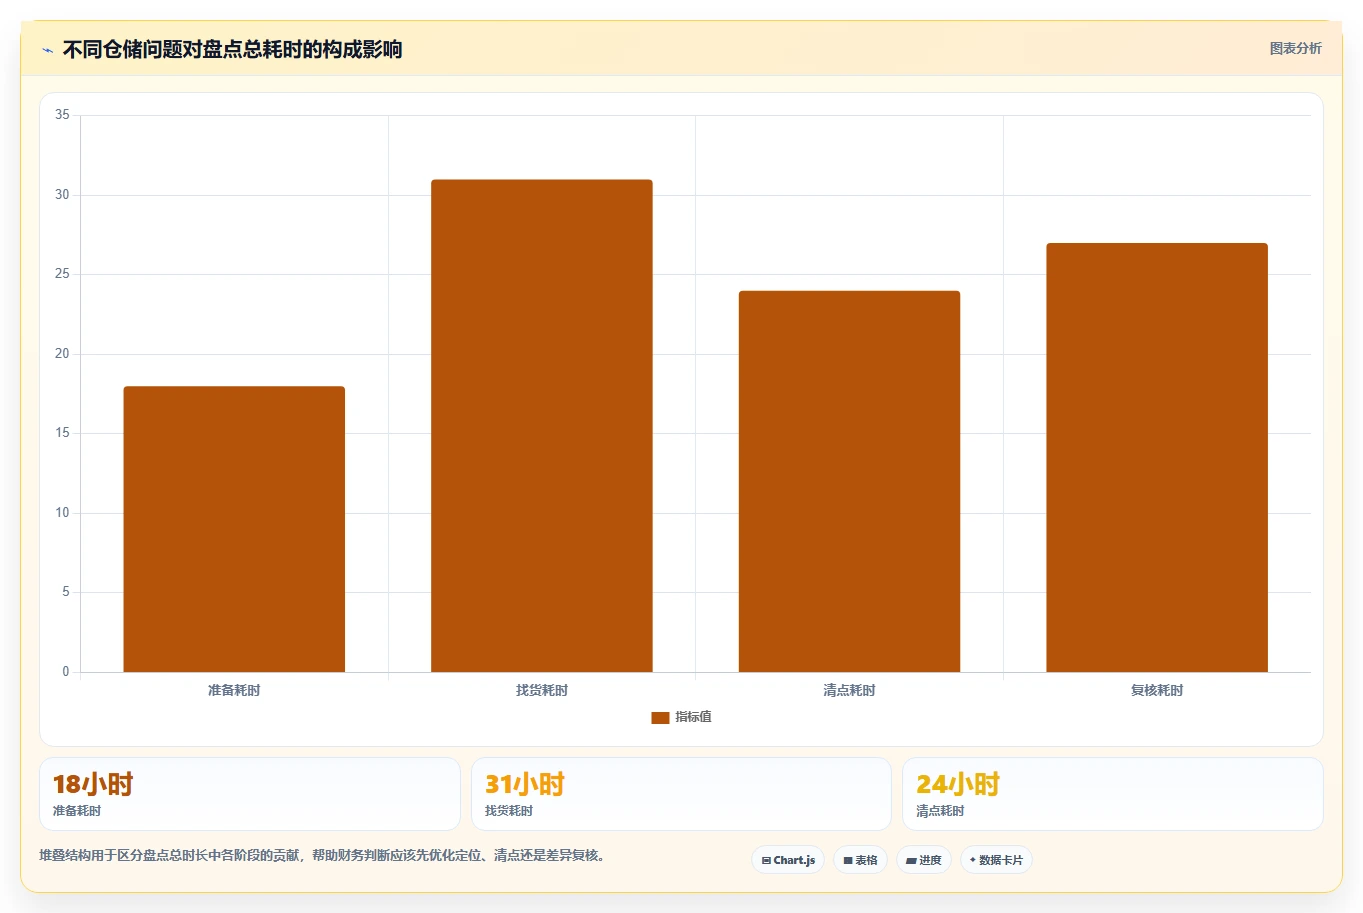1363x913 pixels.
Task: Click the y-axis value 5
Action: pyautogui.click(x=66, y=592)
